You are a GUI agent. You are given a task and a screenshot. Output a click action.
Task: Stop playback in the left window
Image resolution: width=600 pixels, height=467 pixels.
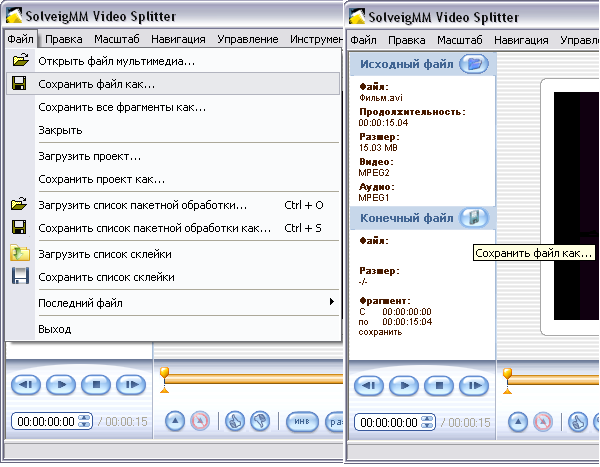point(96,384)
